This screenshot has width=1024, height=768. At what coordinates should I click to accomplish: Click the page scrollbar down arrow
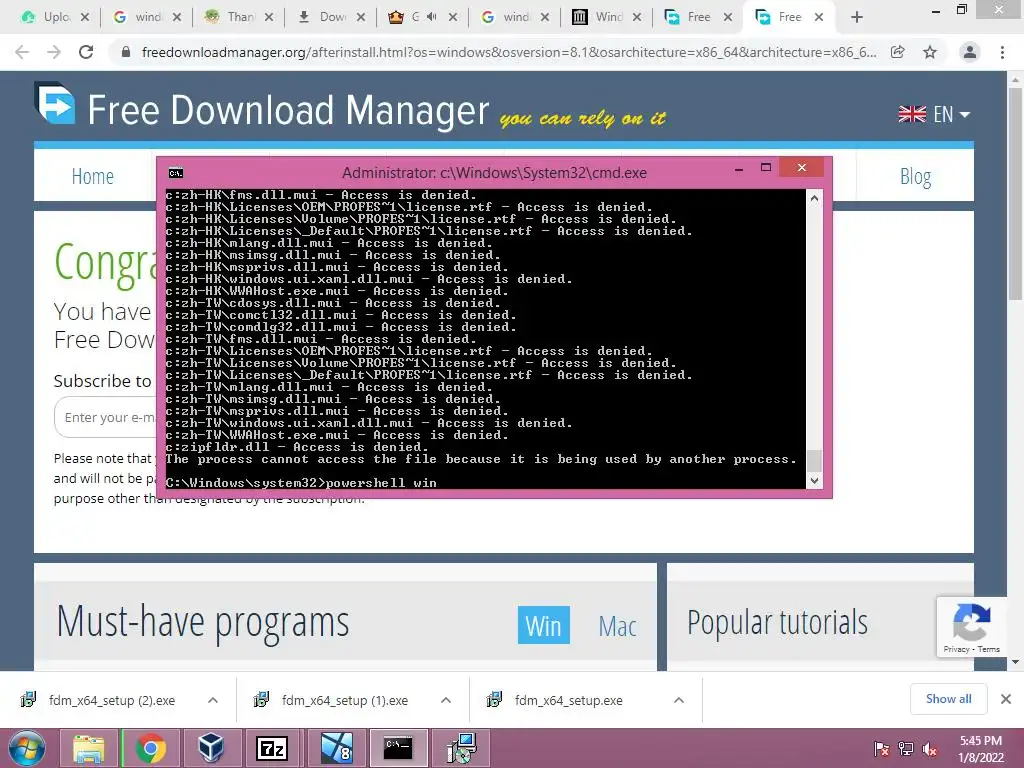1016,662
